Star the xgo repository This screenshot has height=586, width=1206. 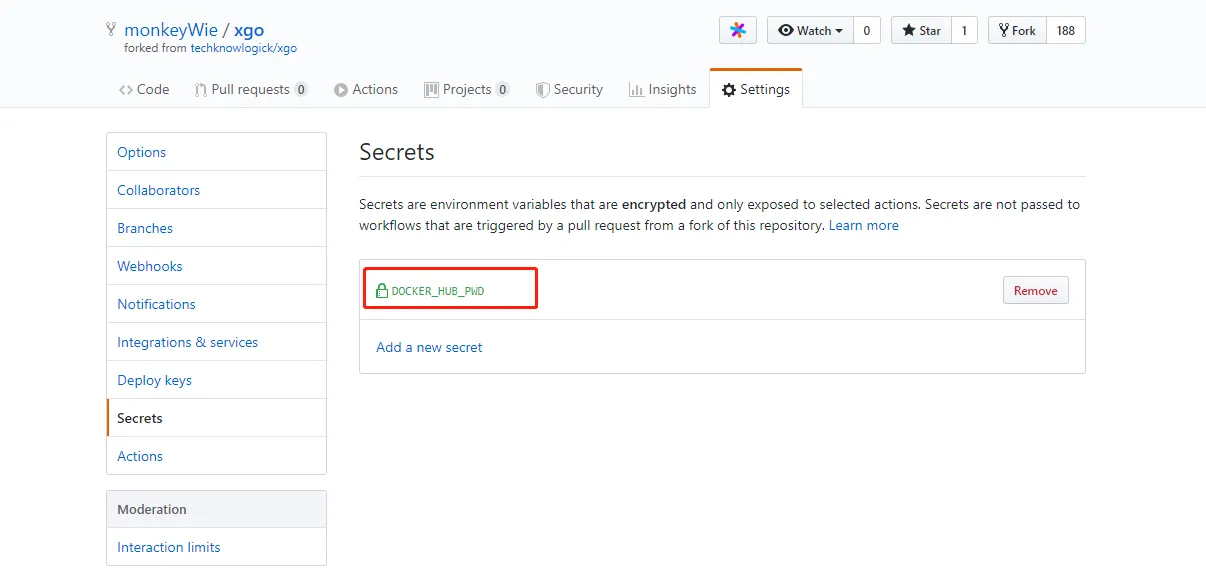coord(921,30)
